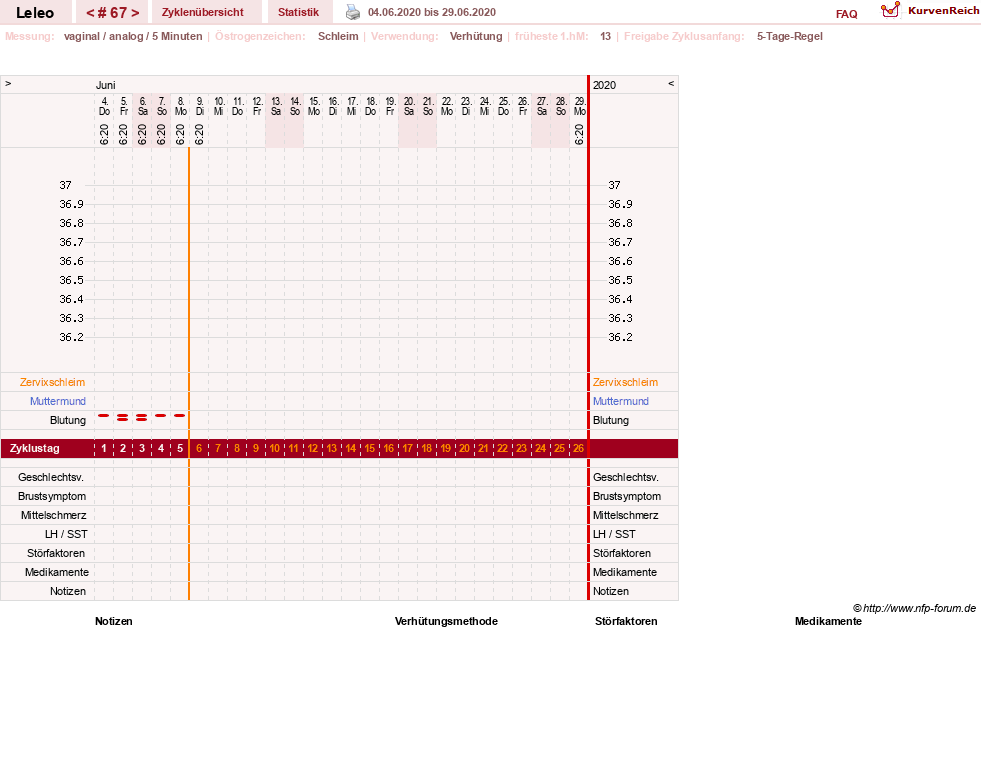Screen dimensions: 981x780
Task: Click the right Mittelschmerz row label
Action: [626, 515]
